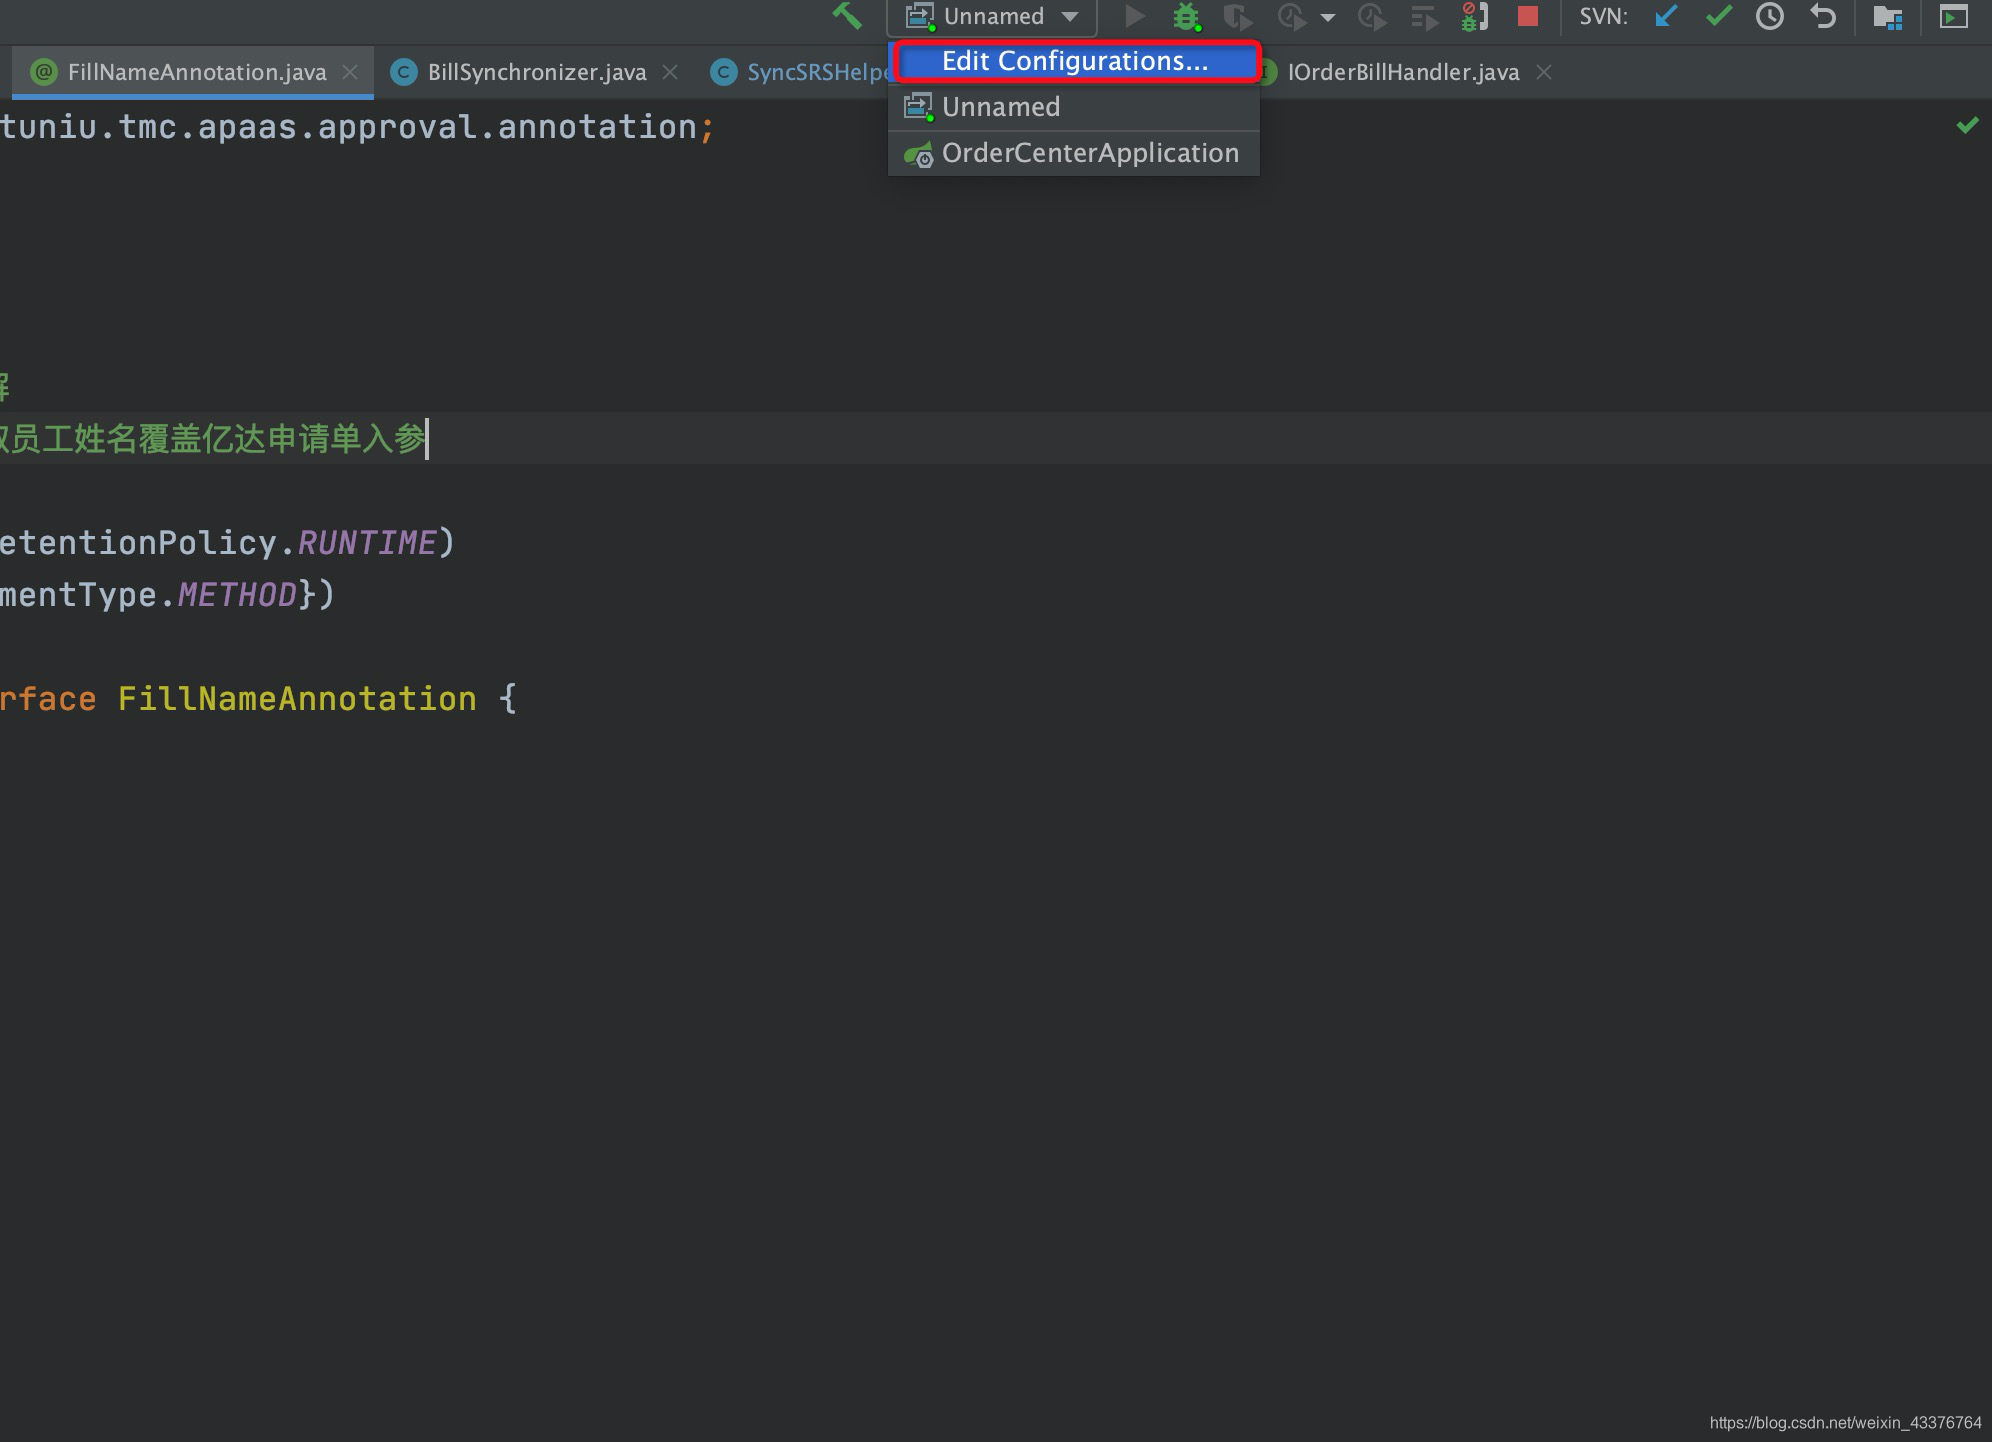1992x1442 pixels.
Task: Choose Edit Configurations... menu entry
Action: click(x=1075, y=62)
